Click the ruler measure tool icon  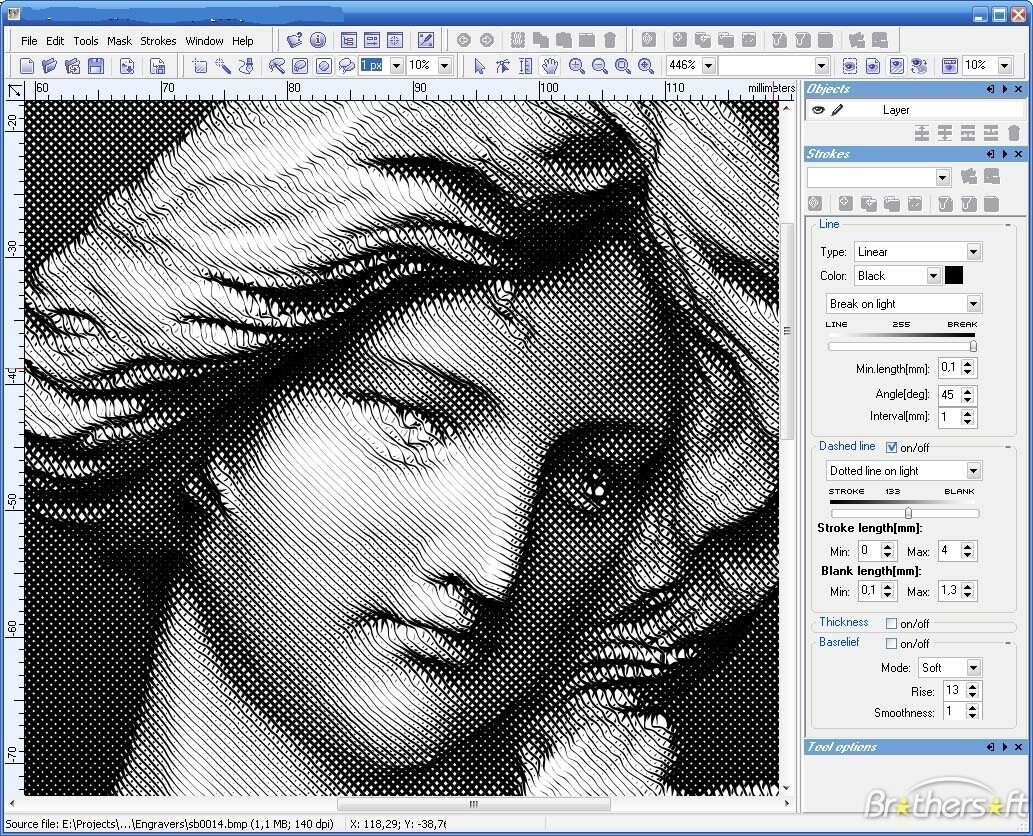tap(526, 66)
